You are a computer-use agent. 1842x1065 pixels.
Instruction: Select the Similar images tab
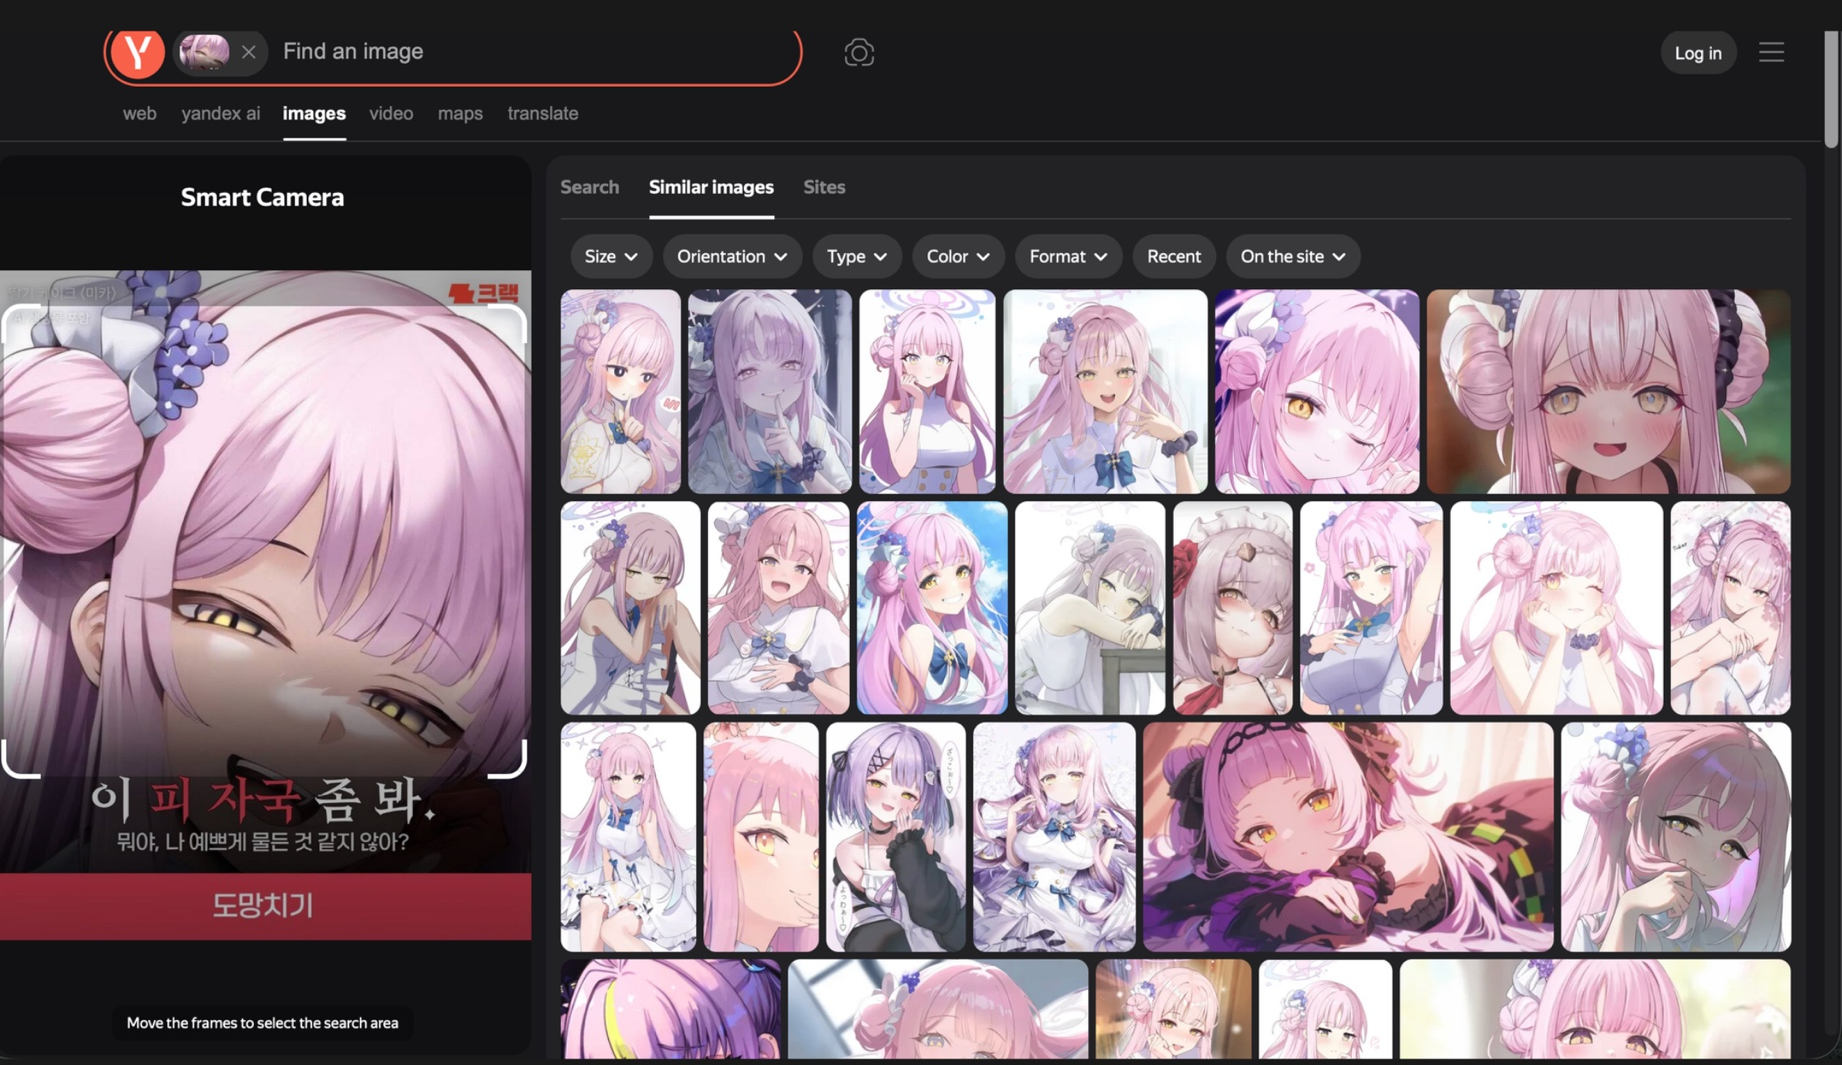(711, 187)
